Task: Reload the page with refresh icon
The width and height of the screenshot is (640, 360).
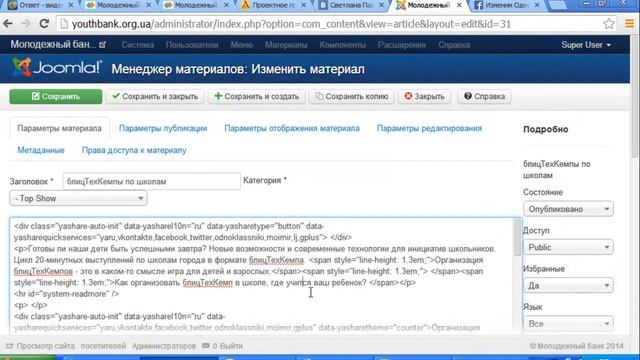Action: pyautogui.click(x=44, y=24)
